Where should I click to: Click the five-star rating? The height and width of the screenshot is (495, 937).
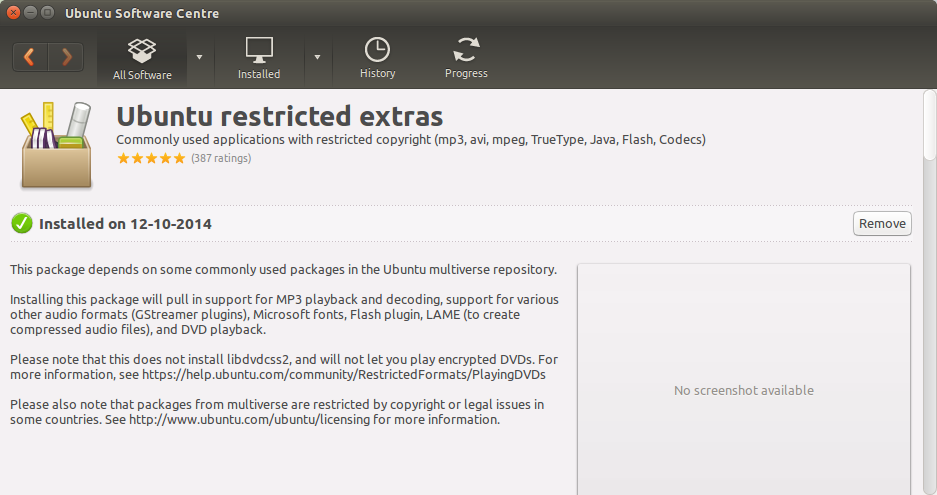click(x=151, y=158)
